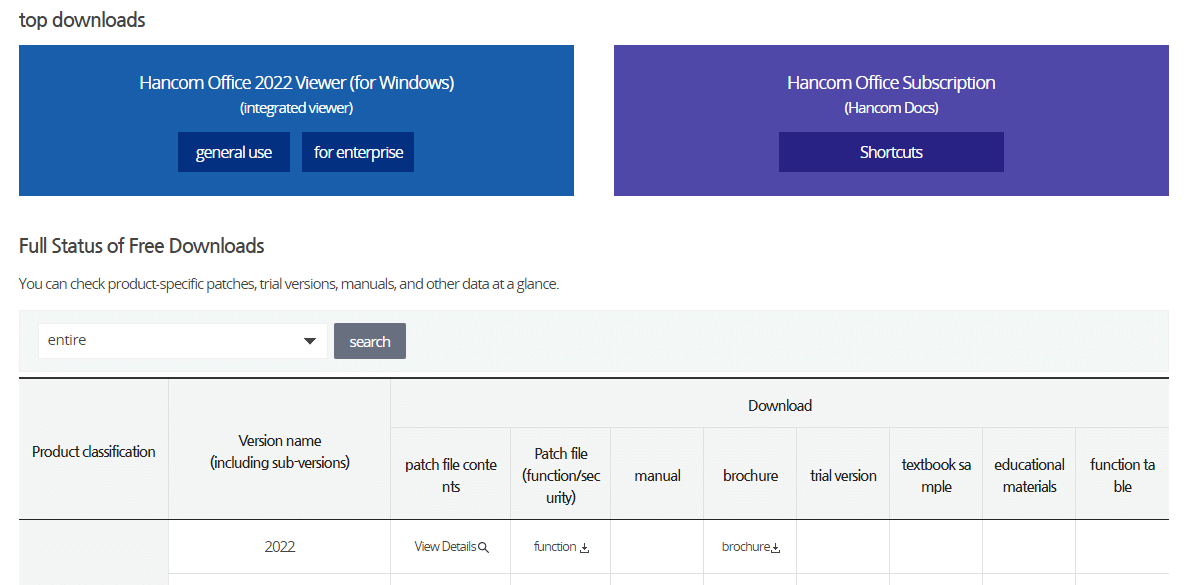1200x585 pixels.
Task: Select the 'trial version' column header
Action: tap(842, 474)
